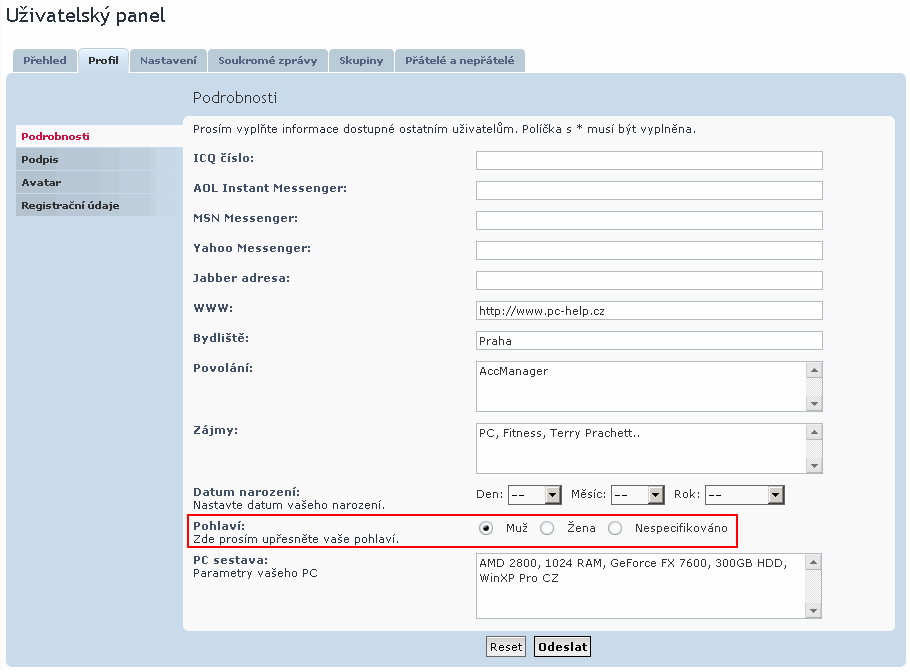Viewport: 910px width, 672px height.
Task: Open Podpis in the sidebar
Action: click(x=40, y=159)
